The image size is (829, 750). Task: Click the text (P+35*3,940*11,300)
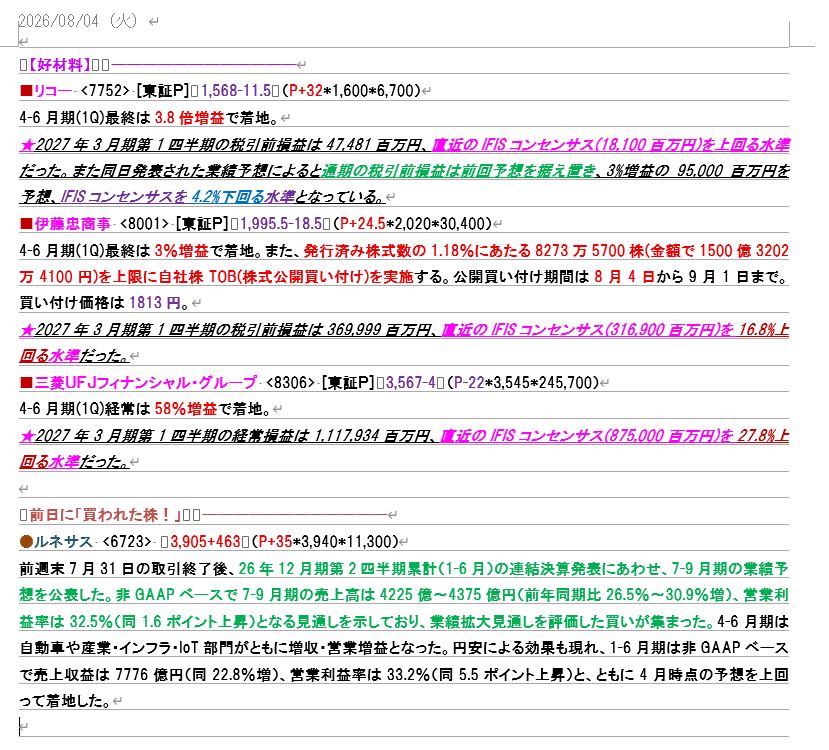[325, 542]
